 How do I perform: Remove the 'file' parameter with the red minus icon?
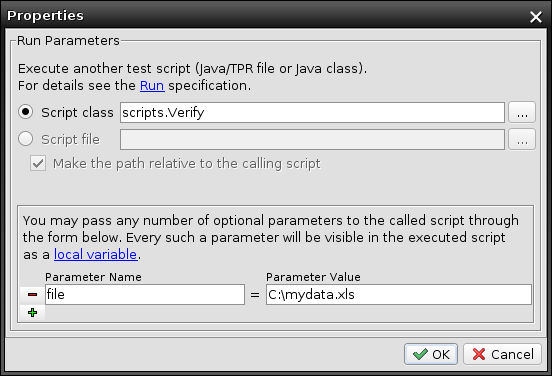32,294
